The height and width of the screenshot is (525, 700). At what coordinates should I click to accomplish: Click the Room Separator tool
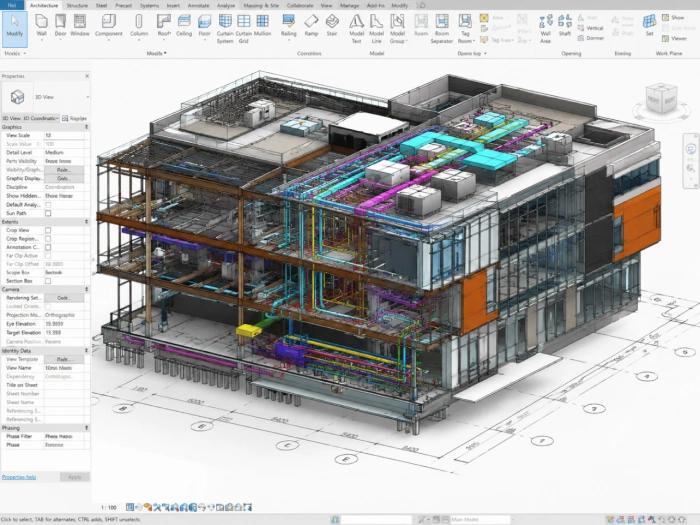point(442,29)
